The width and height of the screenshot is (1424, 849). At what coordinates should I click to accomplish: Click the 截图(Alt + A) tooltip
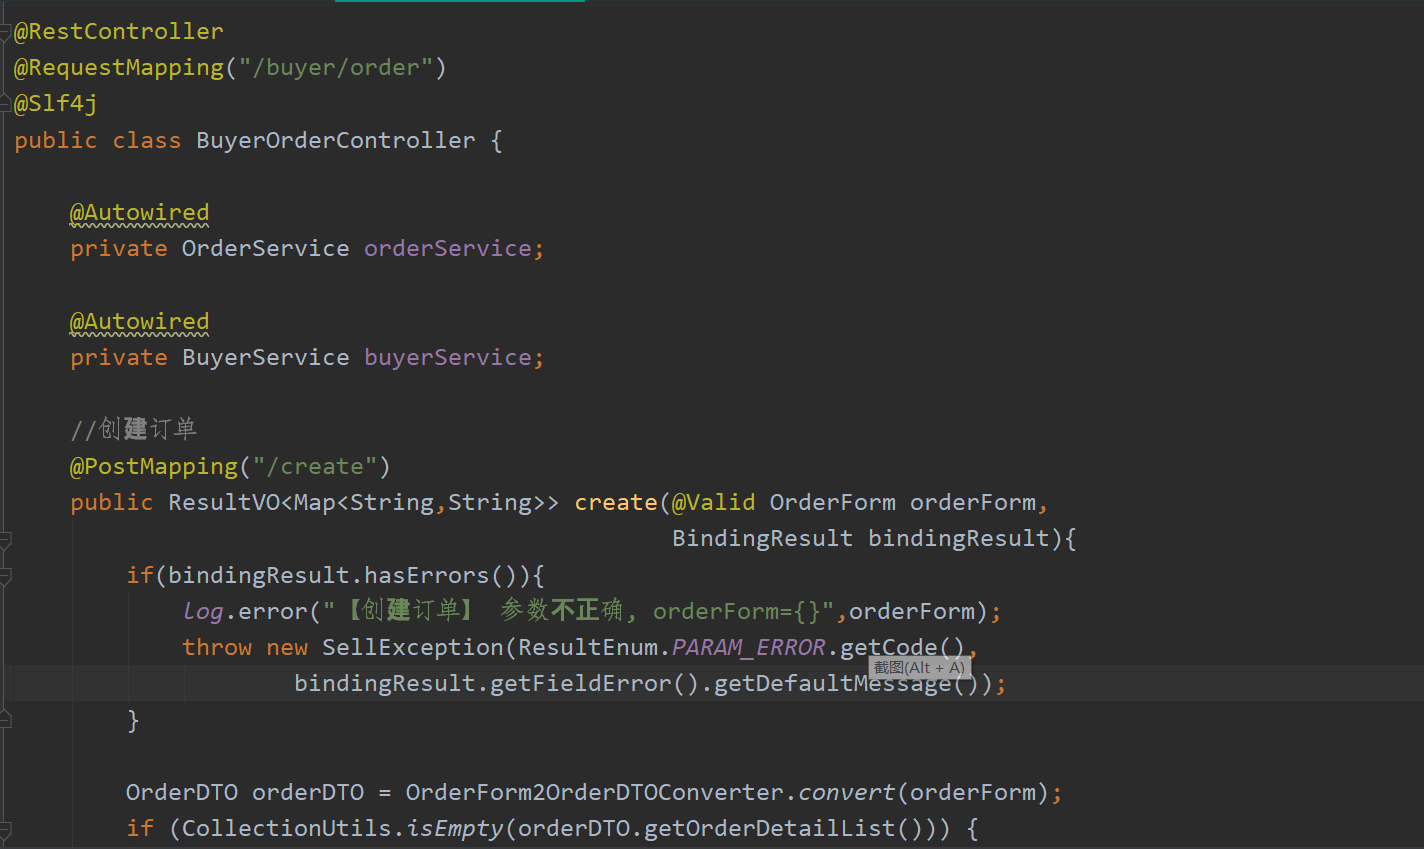coord(919,668)
